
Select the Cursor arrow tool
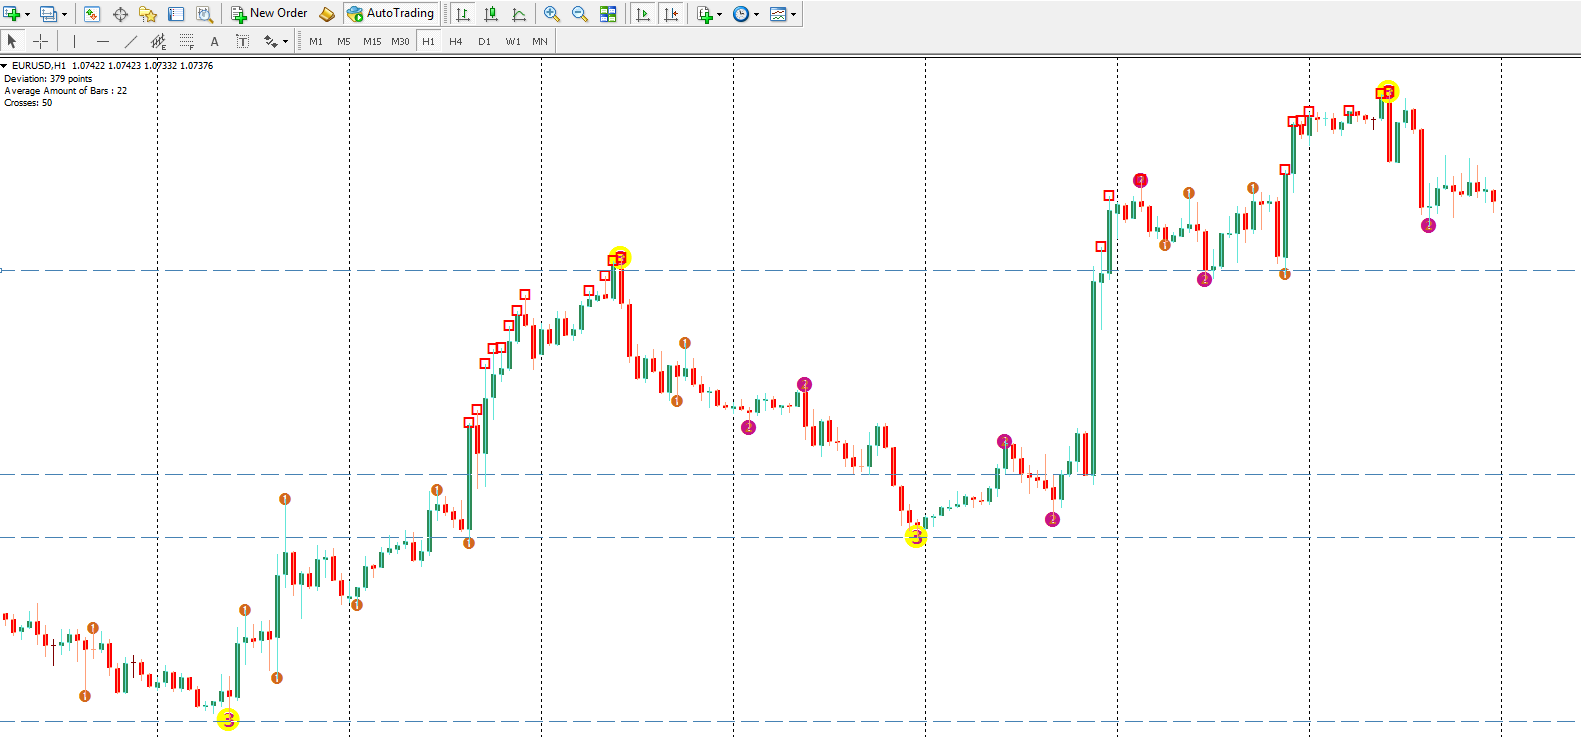12,41
